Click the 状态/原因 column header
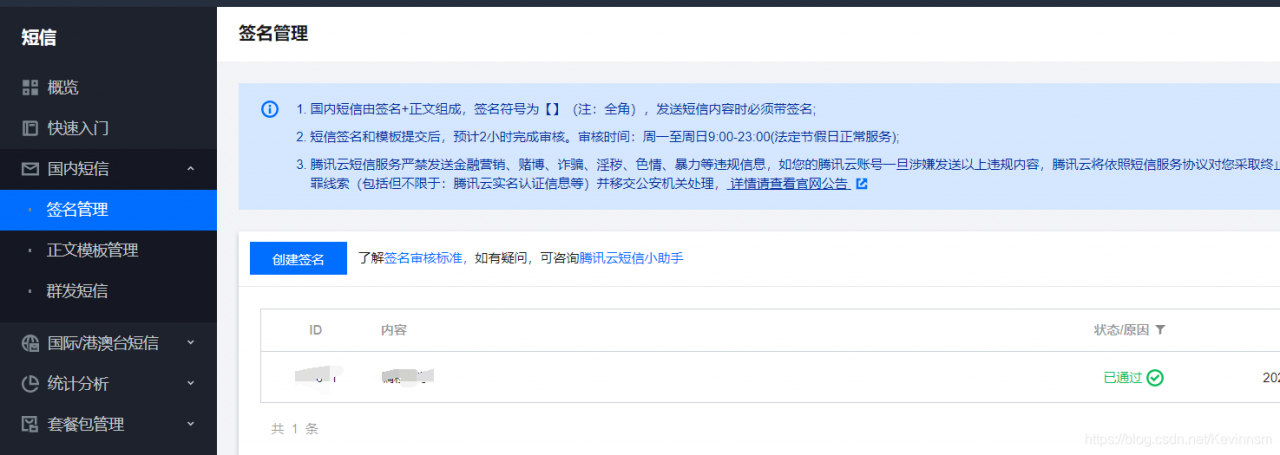 click(x=1122, y=330)
